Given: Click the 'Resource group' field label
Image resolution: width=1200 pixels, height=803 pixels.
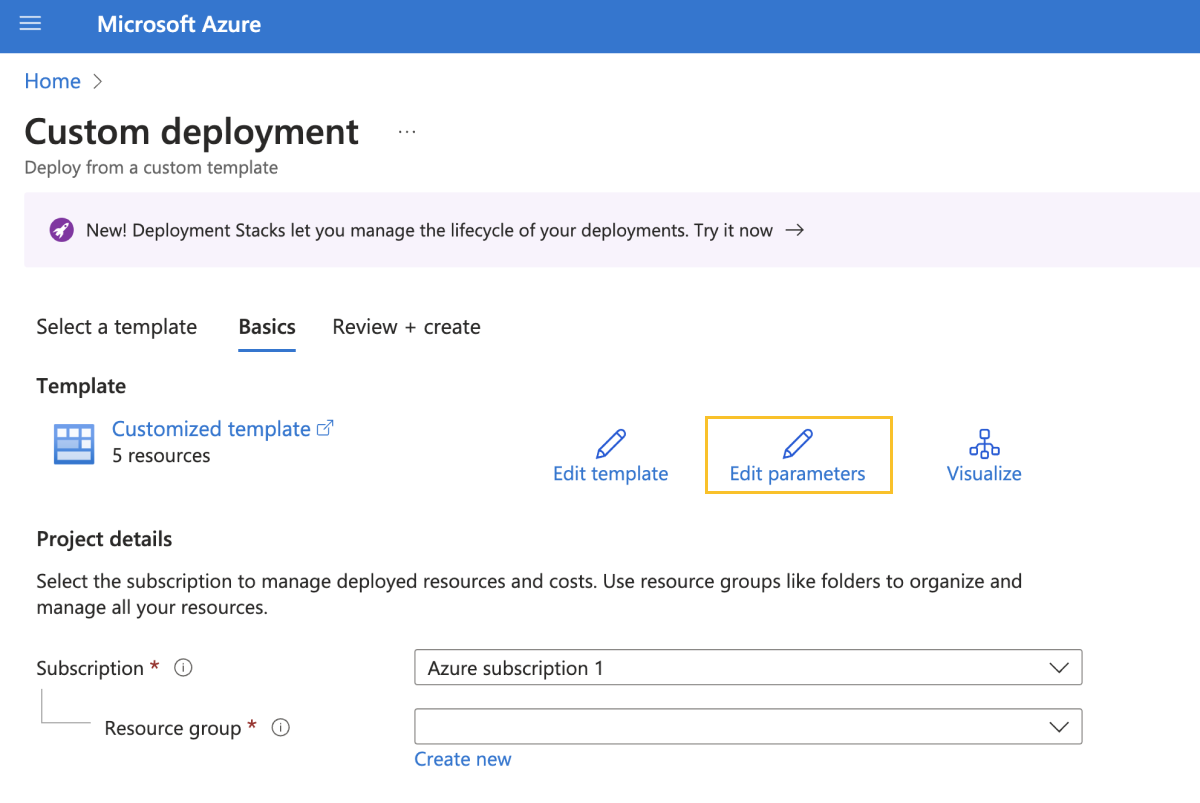Looking at the screenshot, I should click(173, 728).
